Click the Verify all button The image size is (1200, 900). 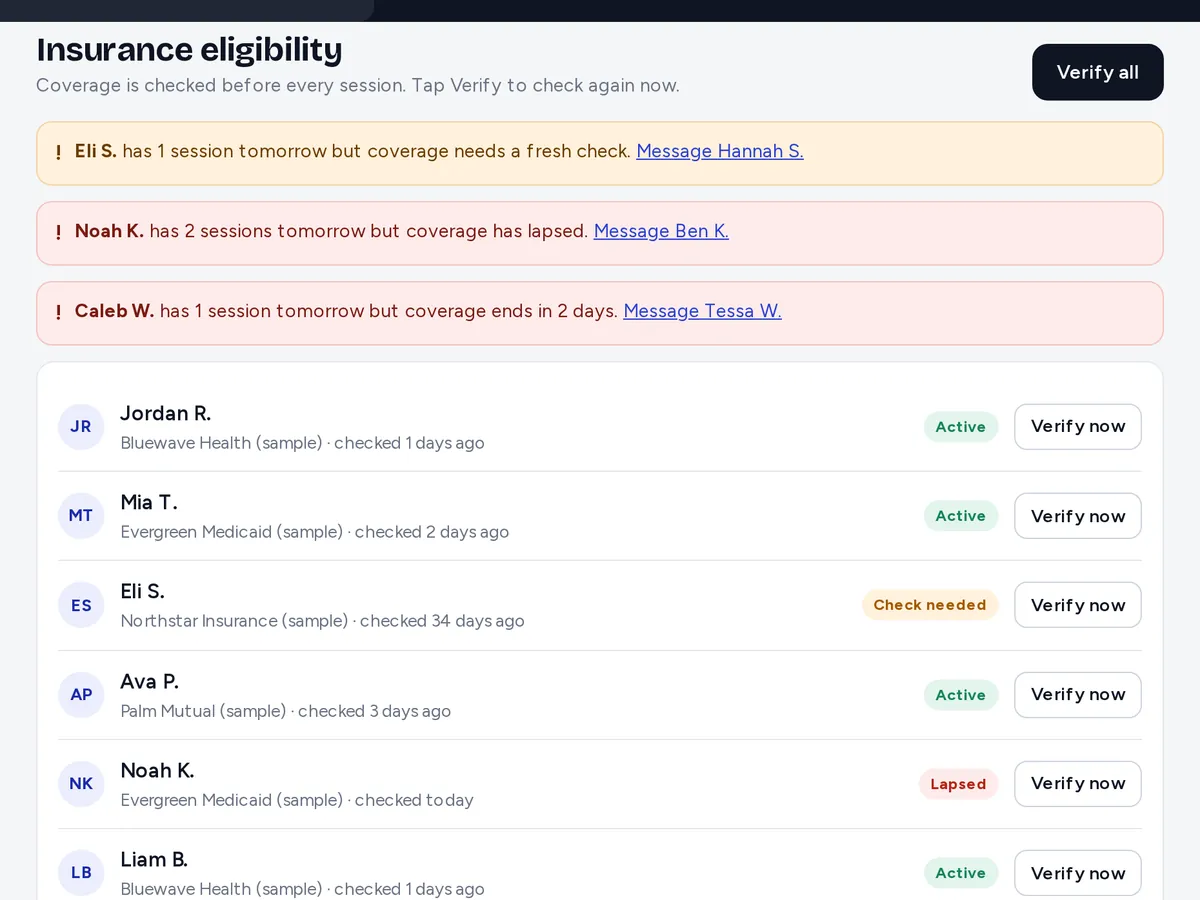[1097, 72]
